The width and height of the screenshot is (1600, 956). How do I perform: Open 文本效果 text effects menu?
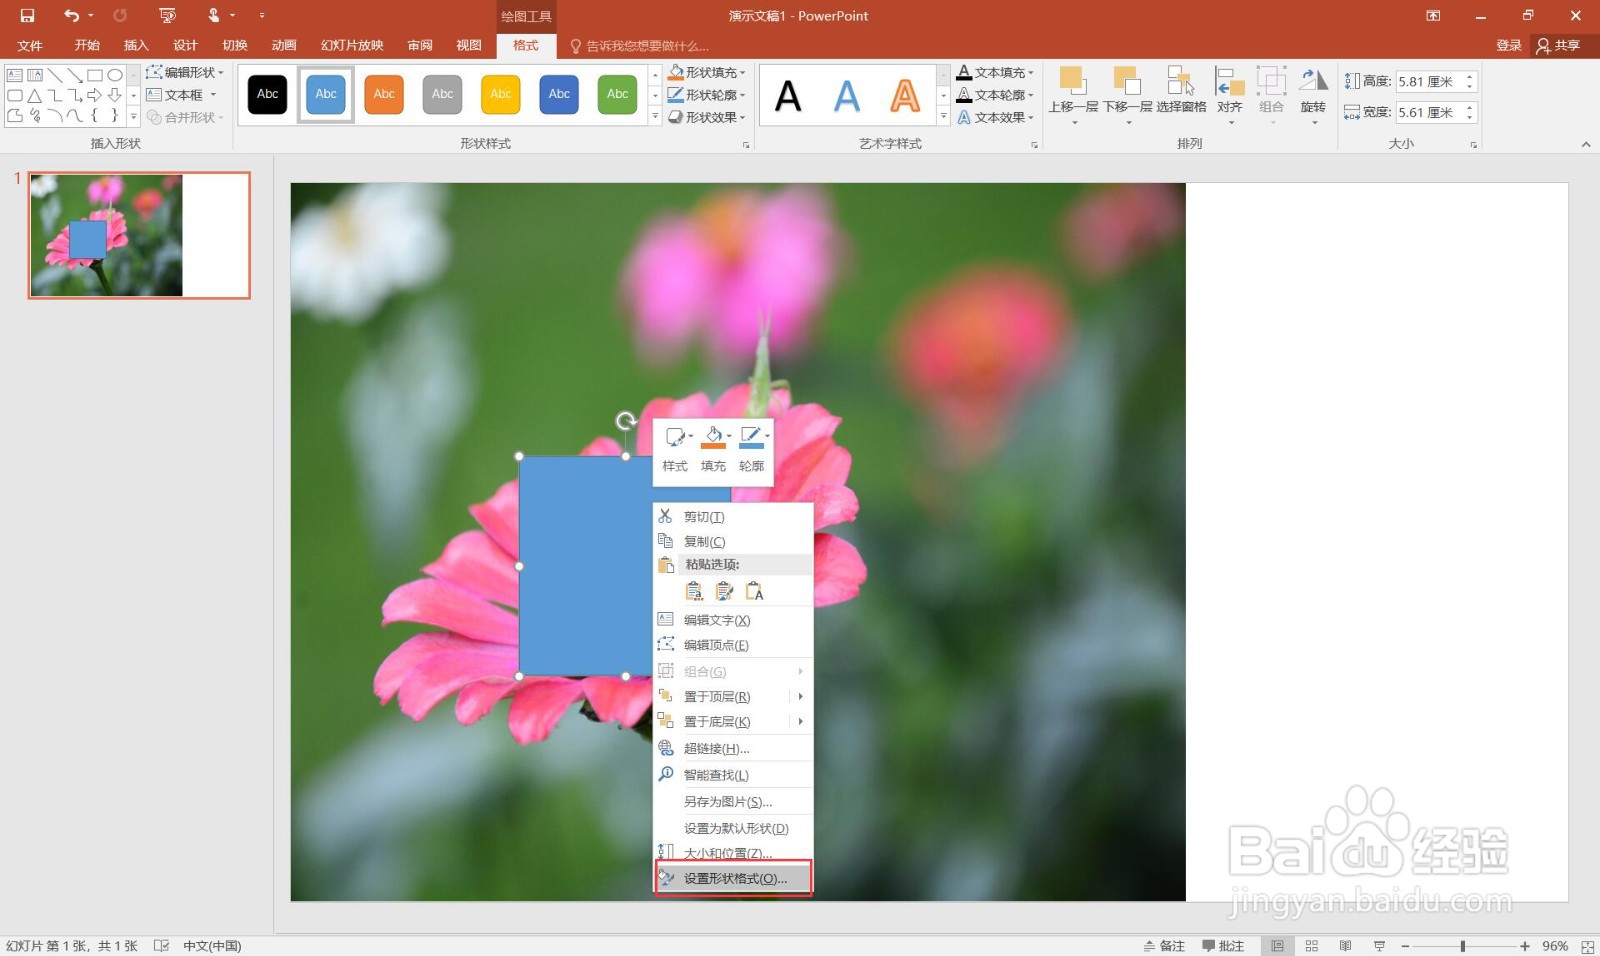pyautogui.click(x=995, y=117)
